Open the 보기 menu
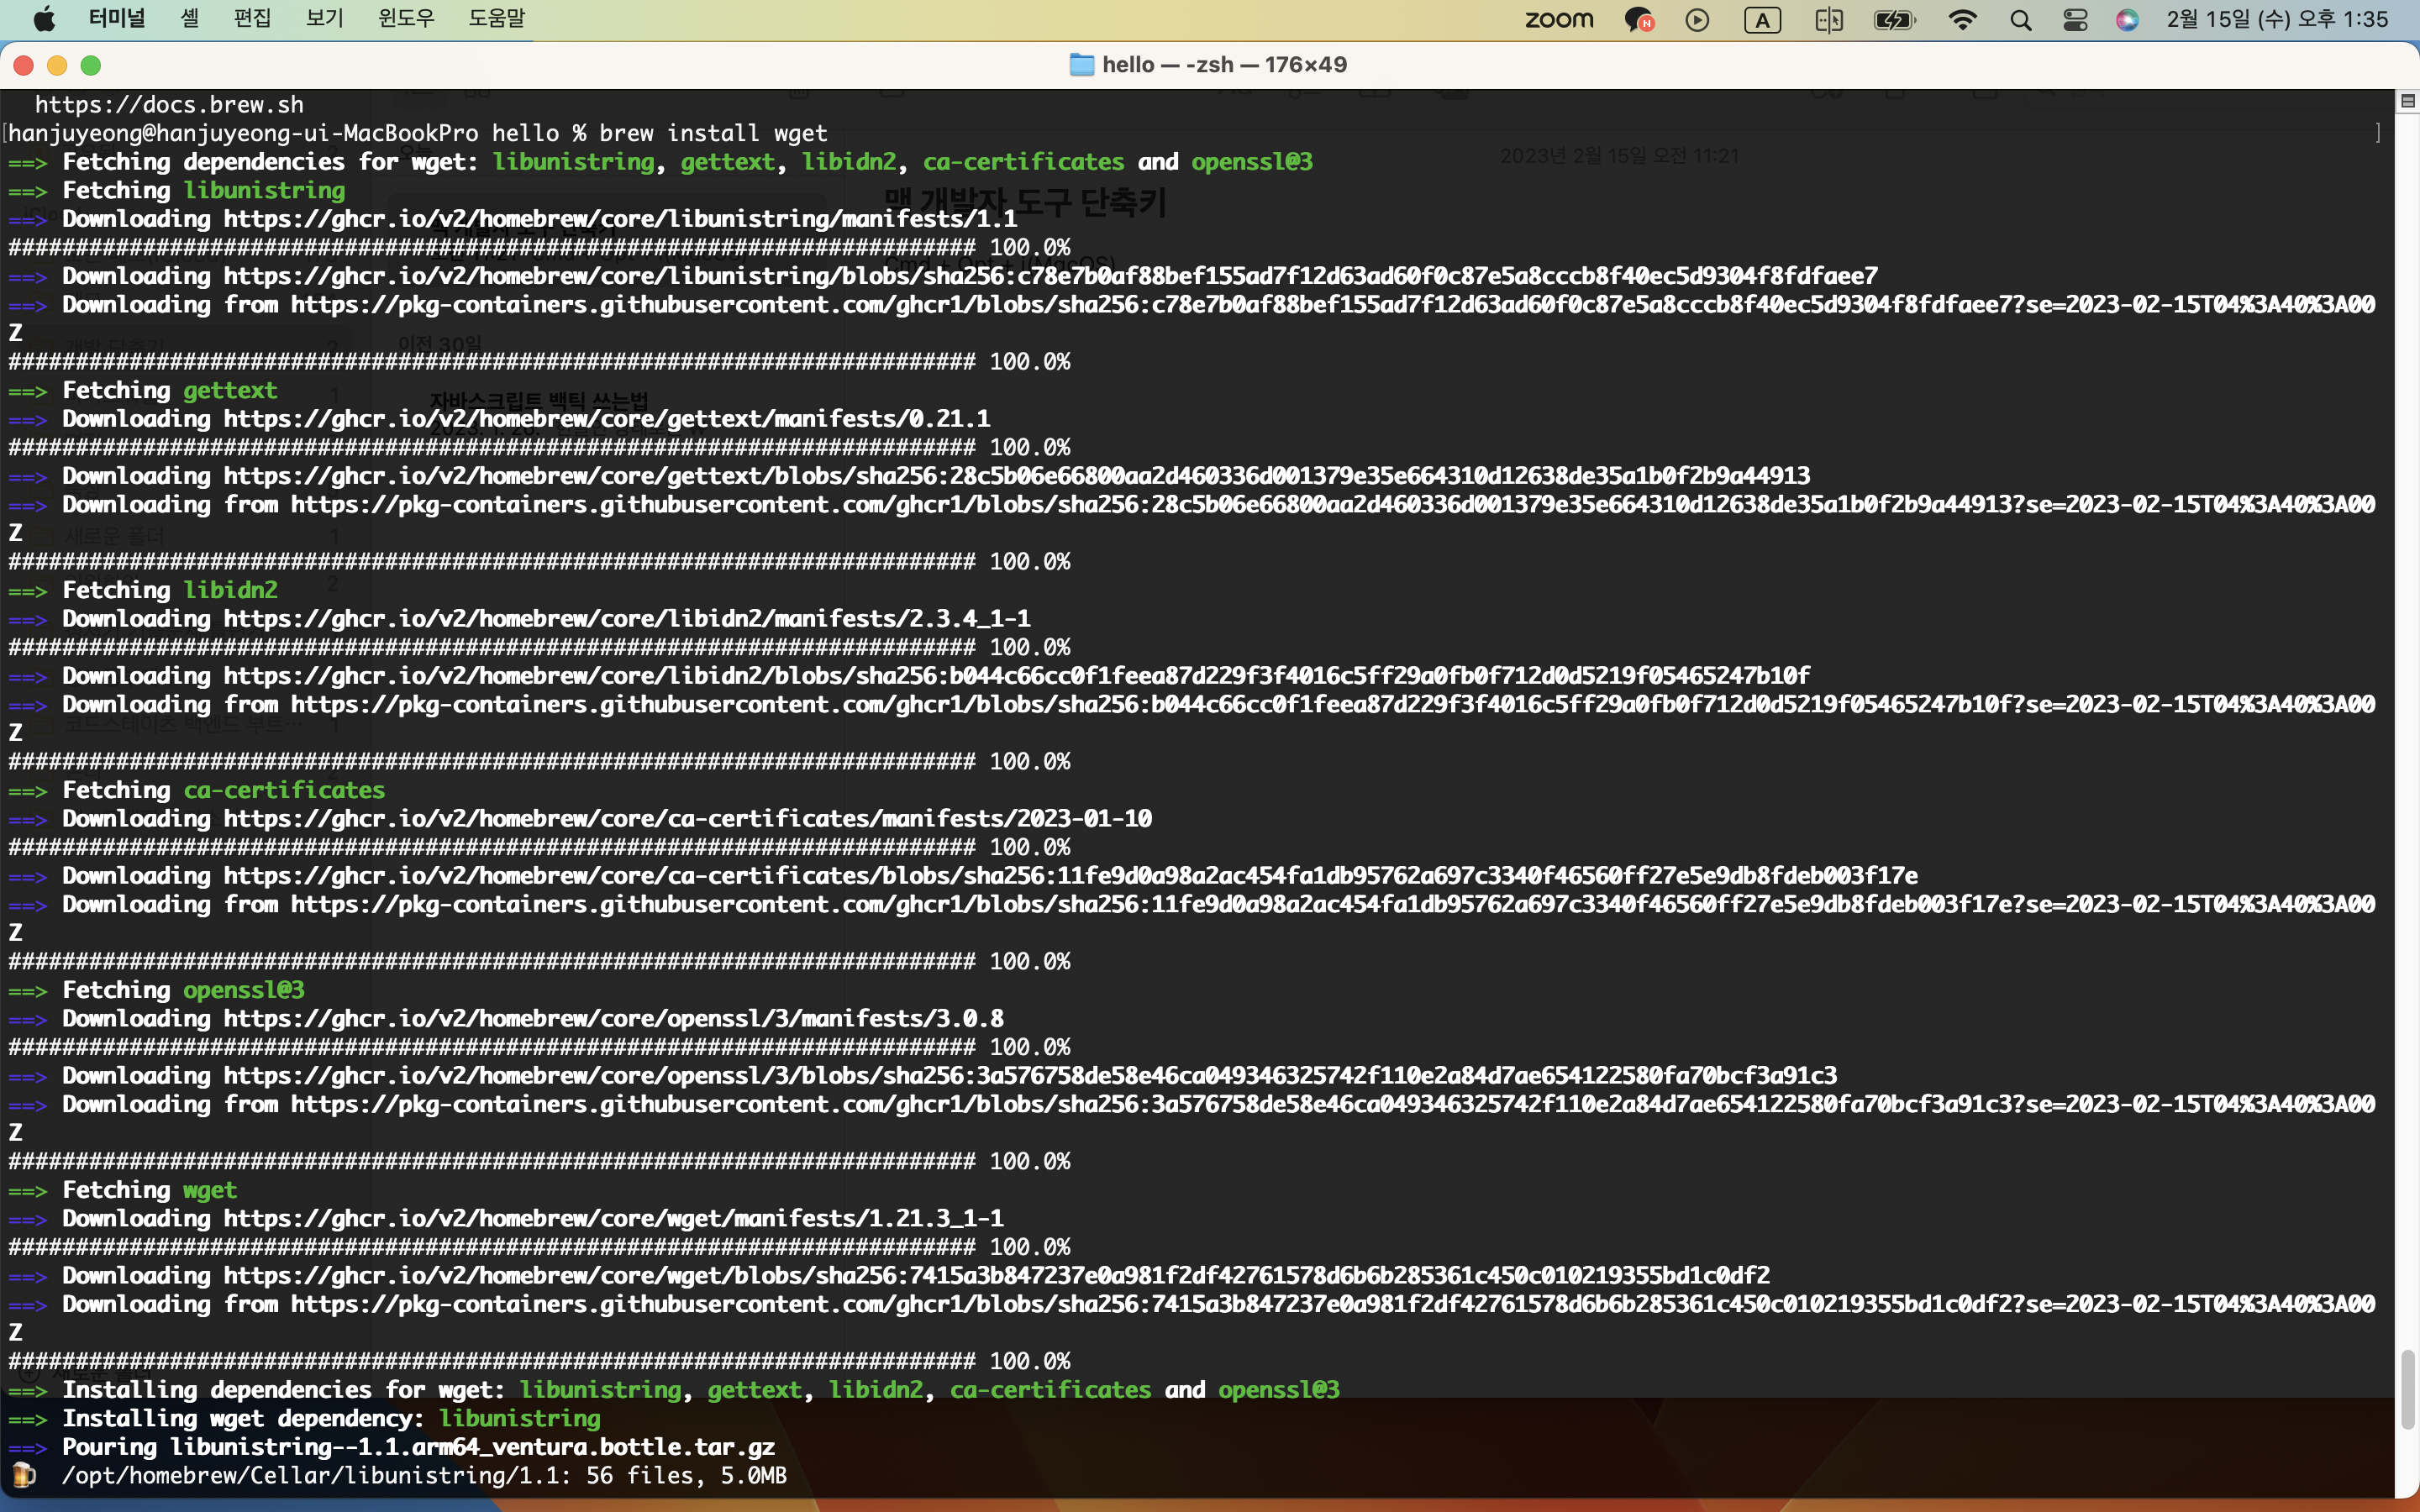The height and width of the screenshot is (1512, 2420). (x=324, y=19)
